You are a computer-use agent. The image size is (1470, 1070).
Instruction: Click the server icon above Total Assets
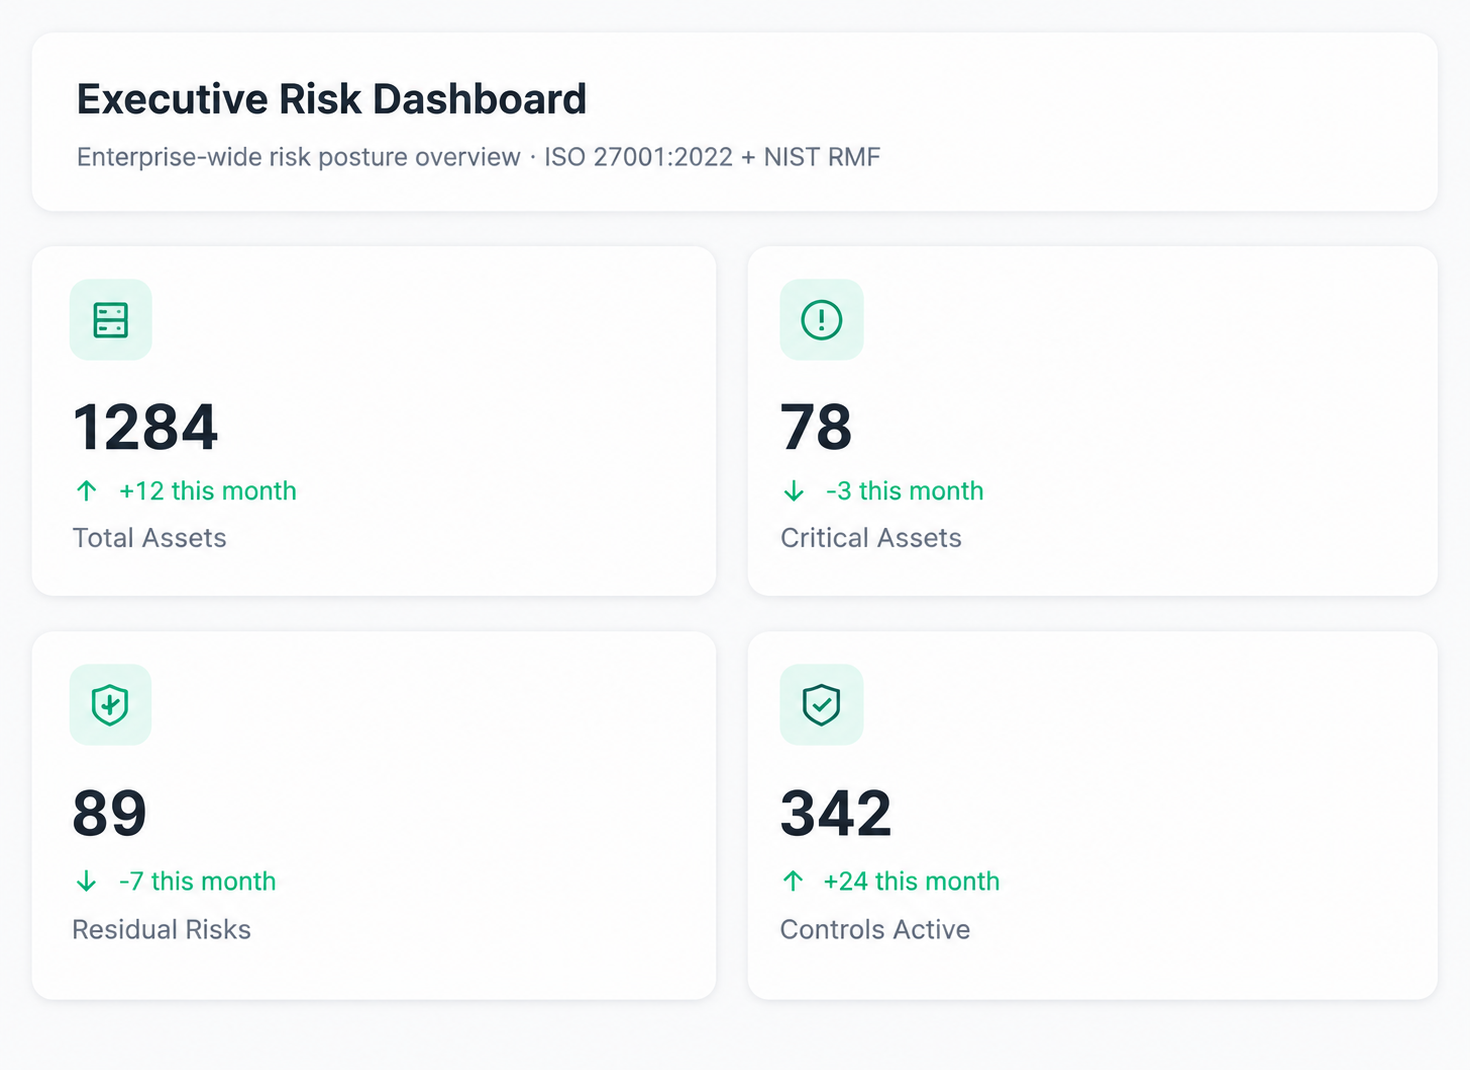coord(111,320)
